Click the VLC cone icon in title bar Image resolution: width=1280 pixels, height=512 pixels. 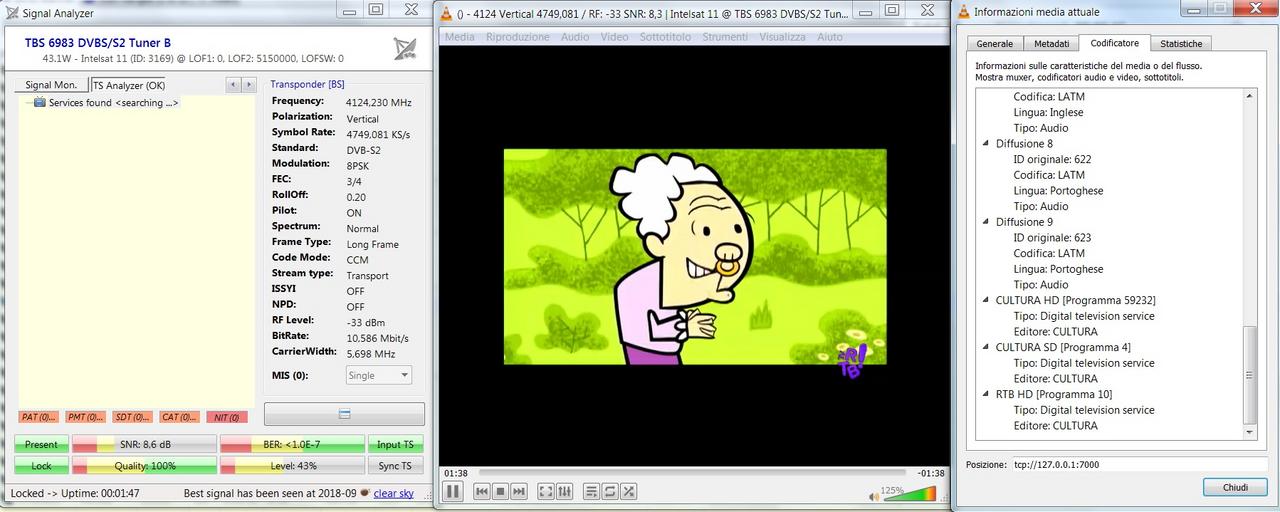(446, 12)
